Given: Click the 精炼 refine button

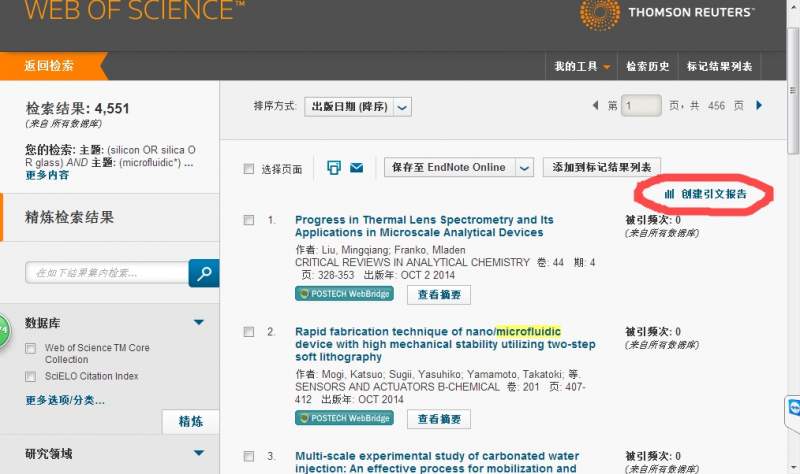Looking at the screenshot, I should (x=191, y=421).
